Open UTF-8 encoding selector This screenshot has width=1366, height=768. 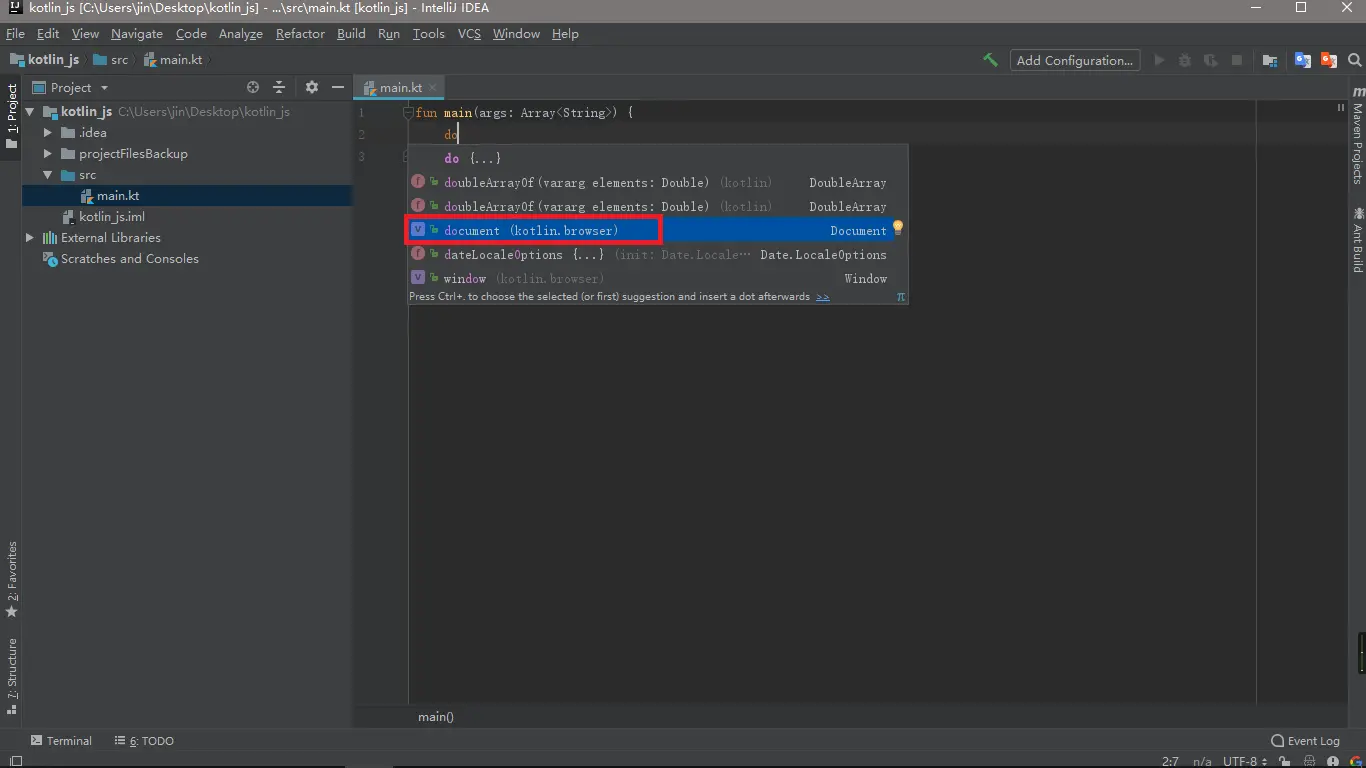[x=1244, y=761]
